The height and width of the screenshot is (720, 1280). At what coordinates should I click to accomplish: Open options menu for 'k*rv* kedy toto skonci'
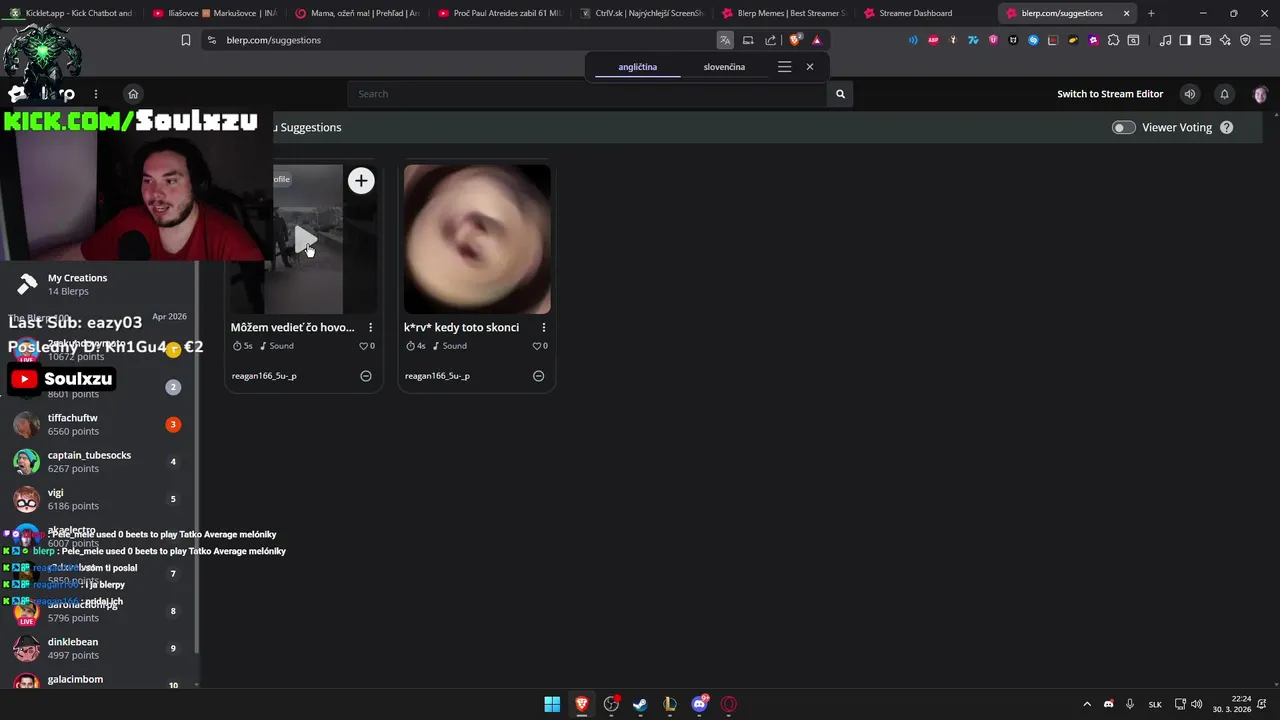pyautogui.click(x=544, y=327)
